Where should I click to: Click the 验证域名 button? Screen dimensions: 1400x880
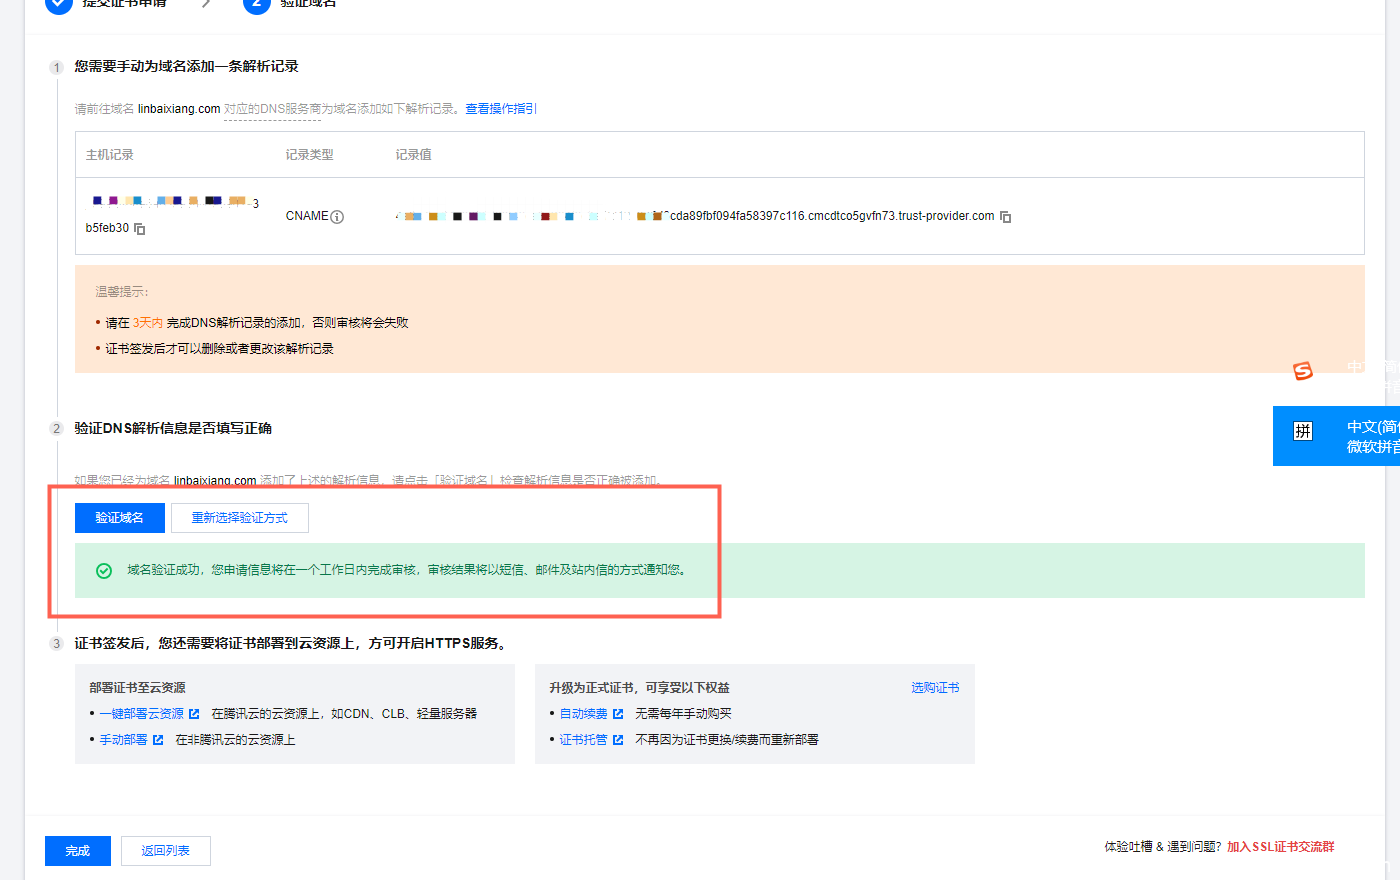pos(120,518)
